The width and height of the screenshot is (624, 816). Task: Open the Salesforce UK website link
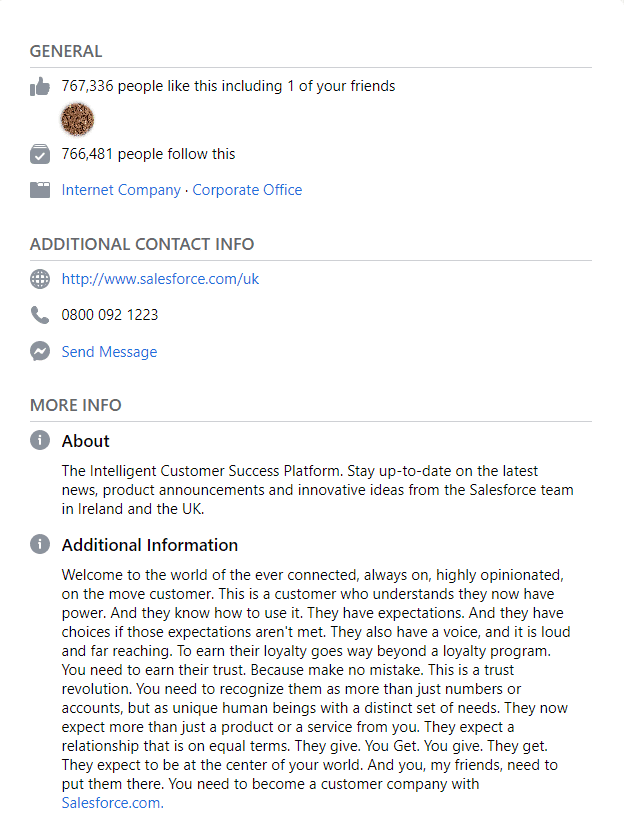click(160, 279)
